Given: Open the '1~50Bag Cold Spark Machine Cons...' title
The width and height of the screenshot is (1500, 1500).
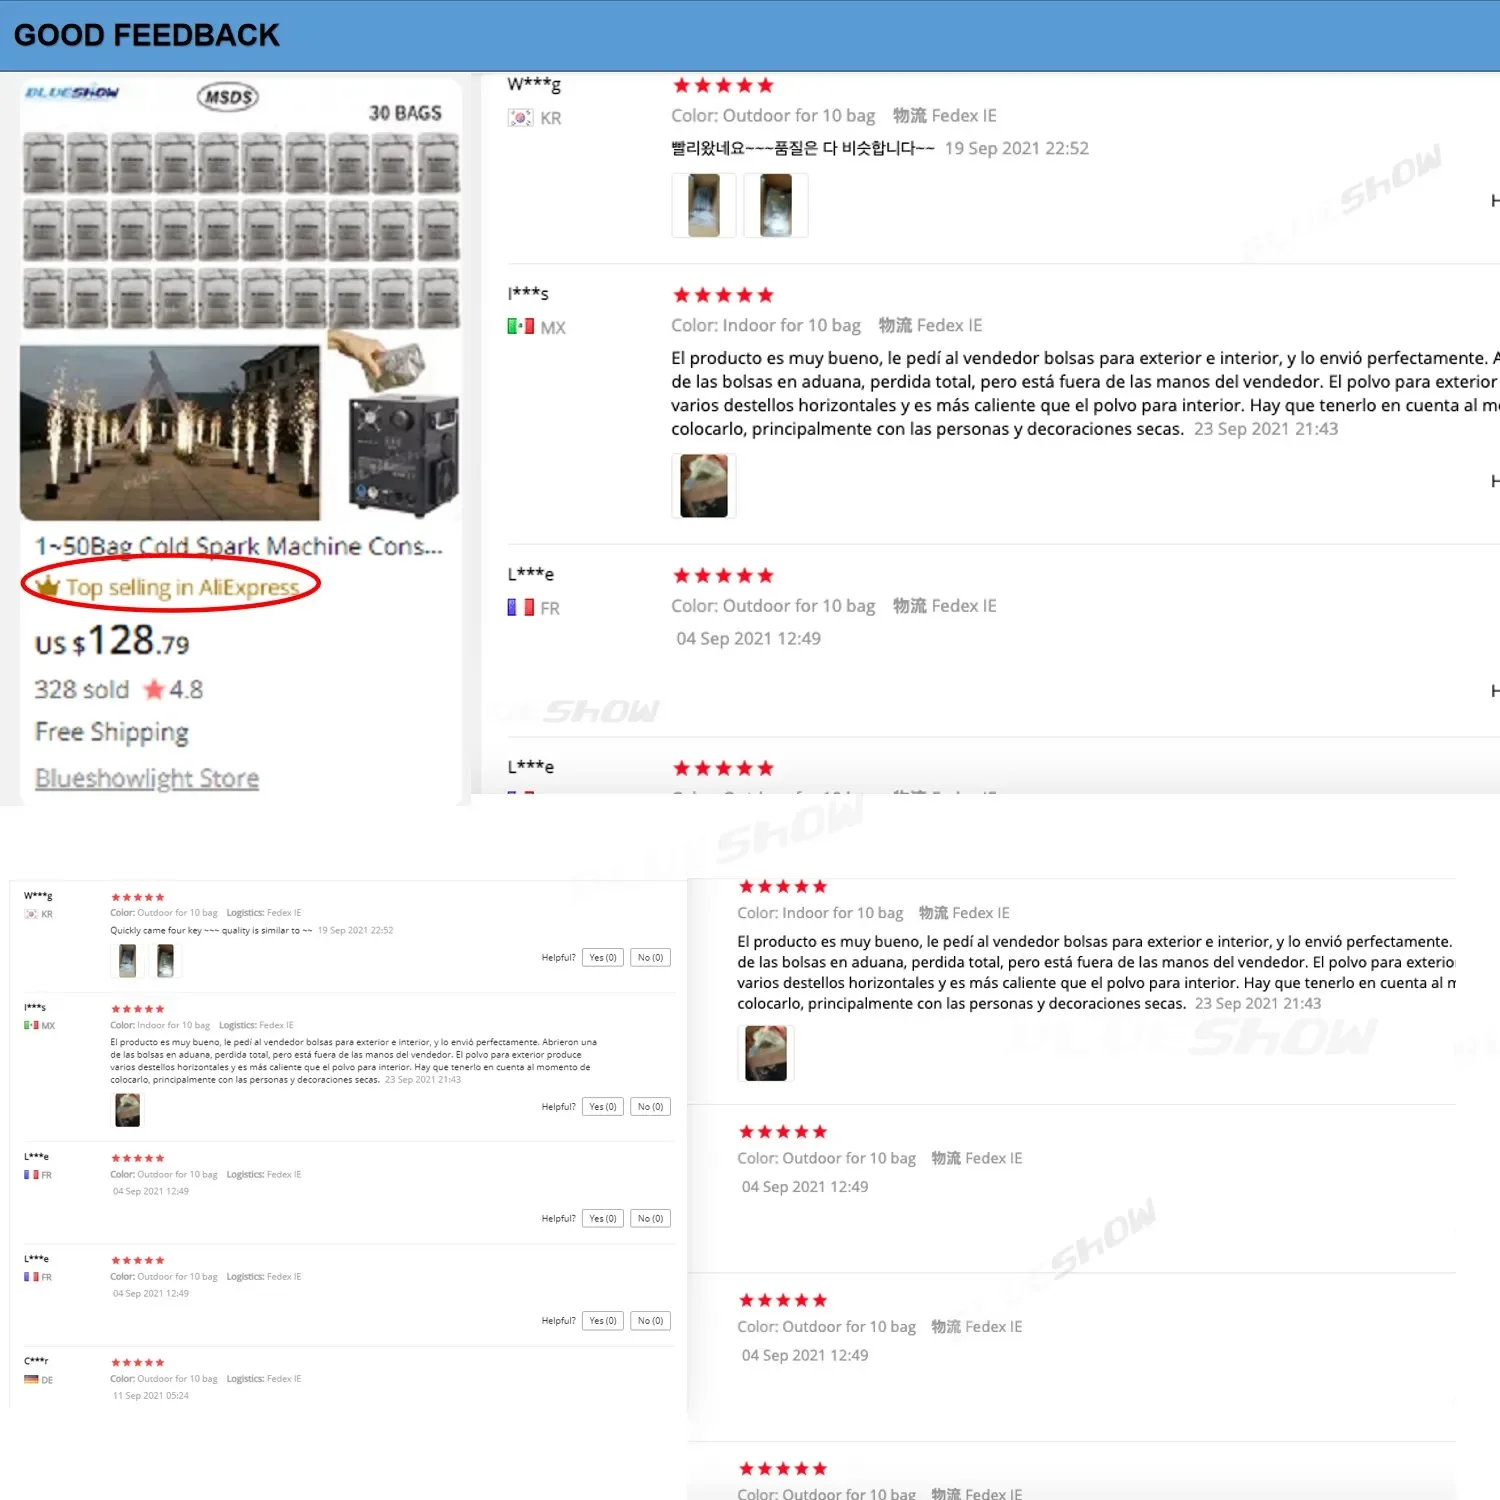Looking at the screenshot, I should point(239,546).
